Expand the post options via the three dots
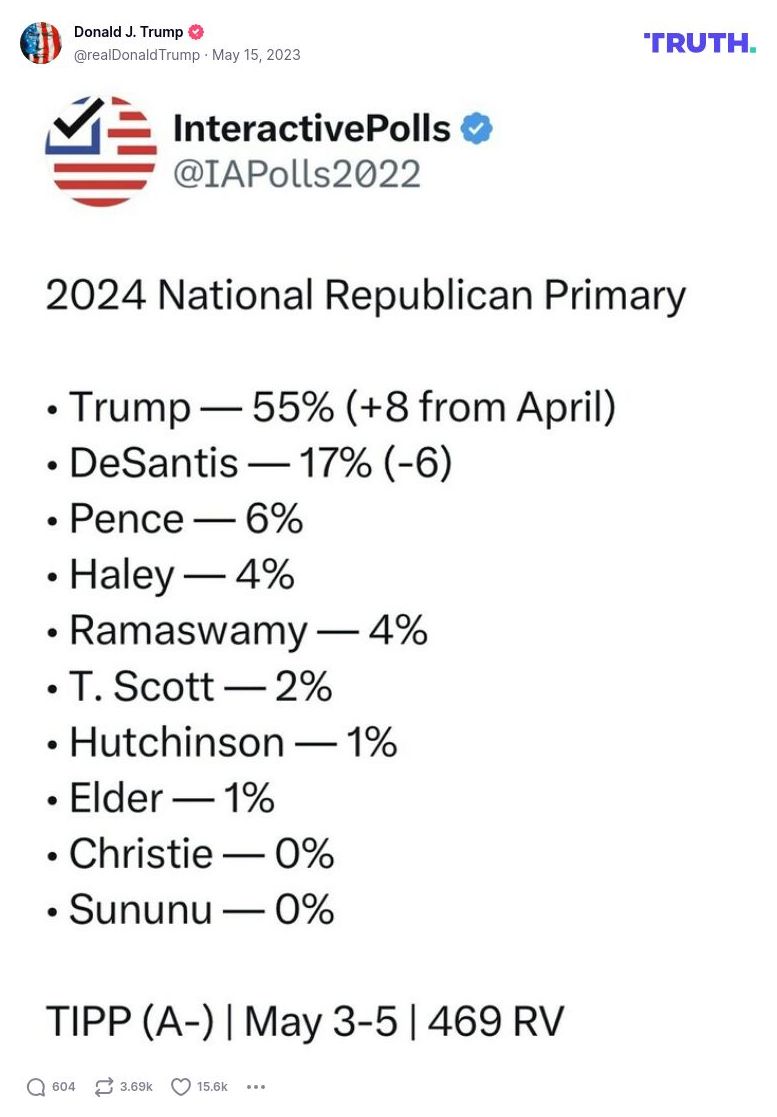The width and height of the screenshot is (777, 1117). 256,1086
